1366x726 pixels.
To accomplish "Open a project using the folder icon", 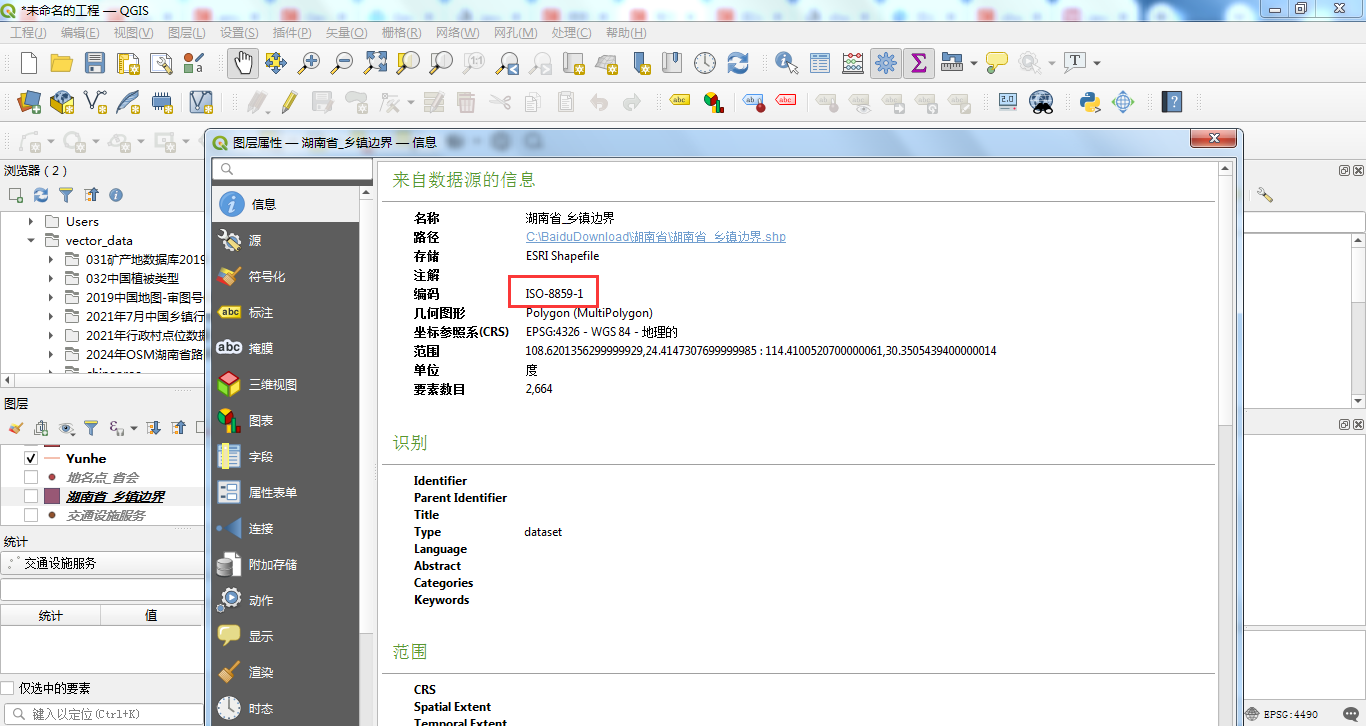I will 62,63.
